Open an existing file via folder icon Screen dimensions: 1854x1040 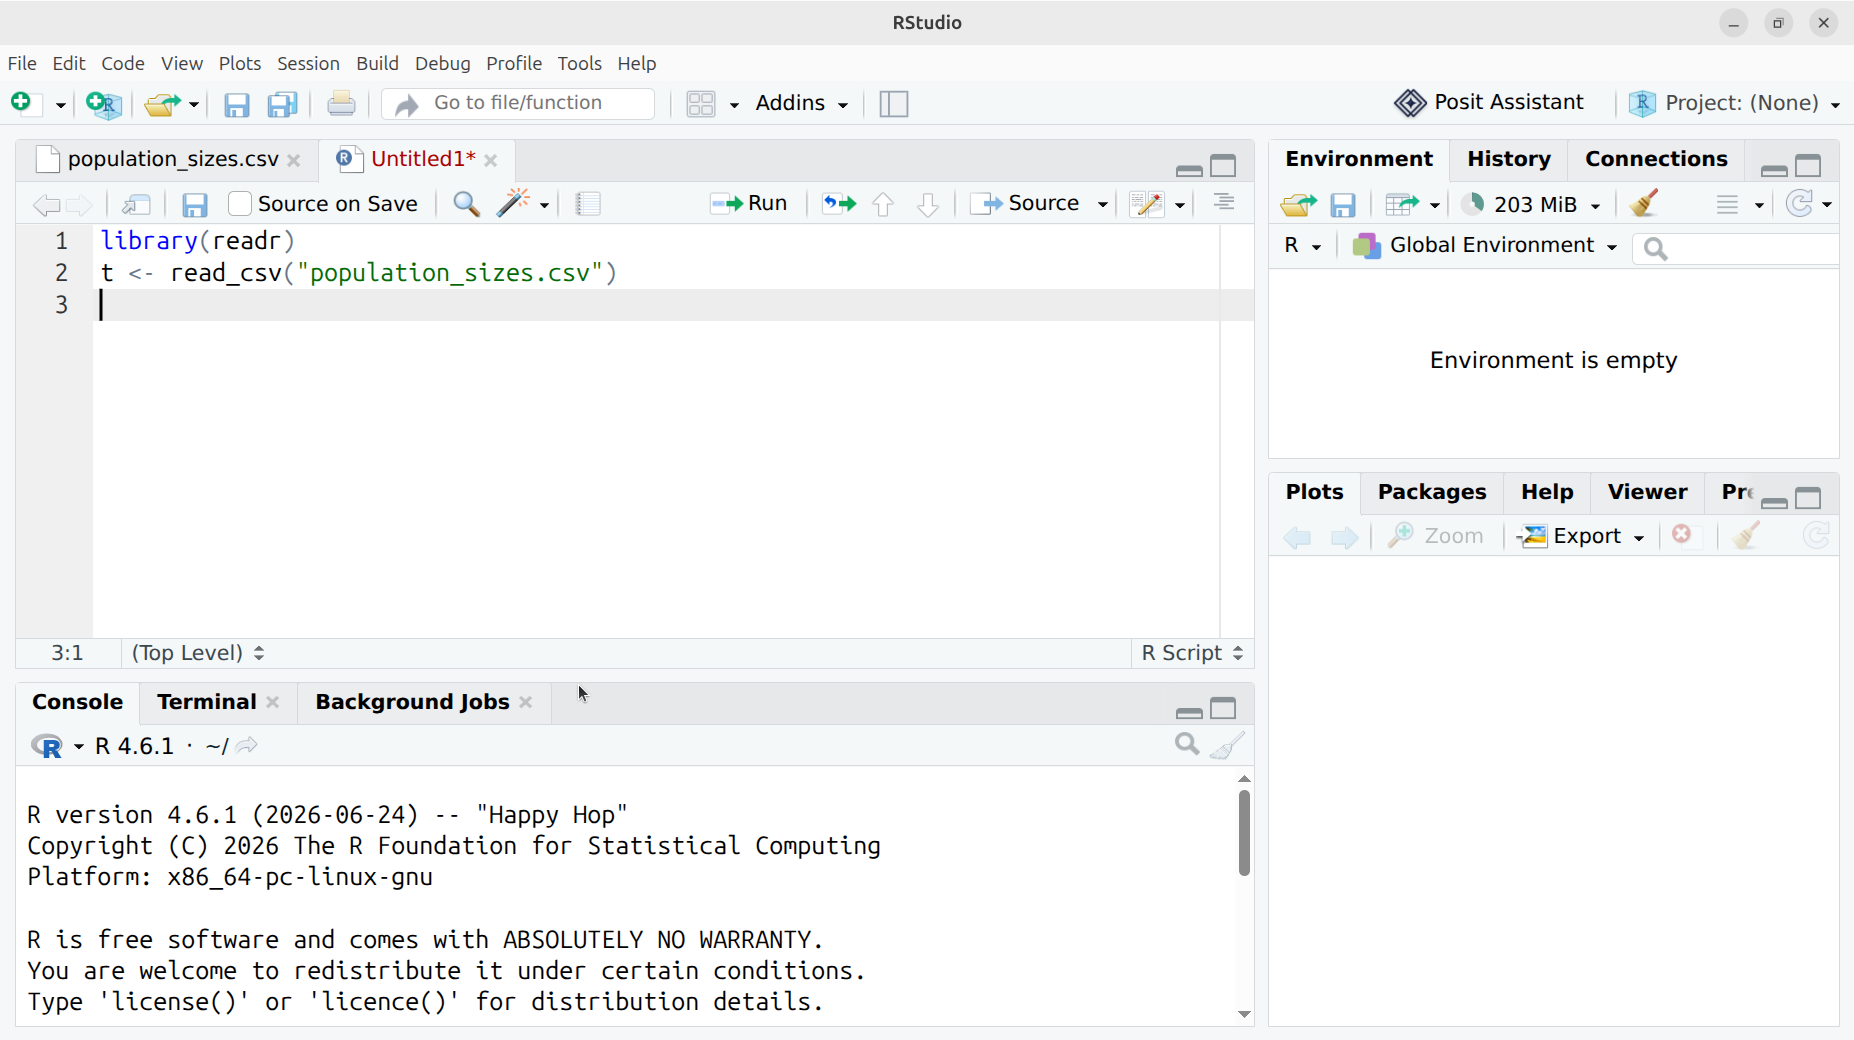(163, 104)
